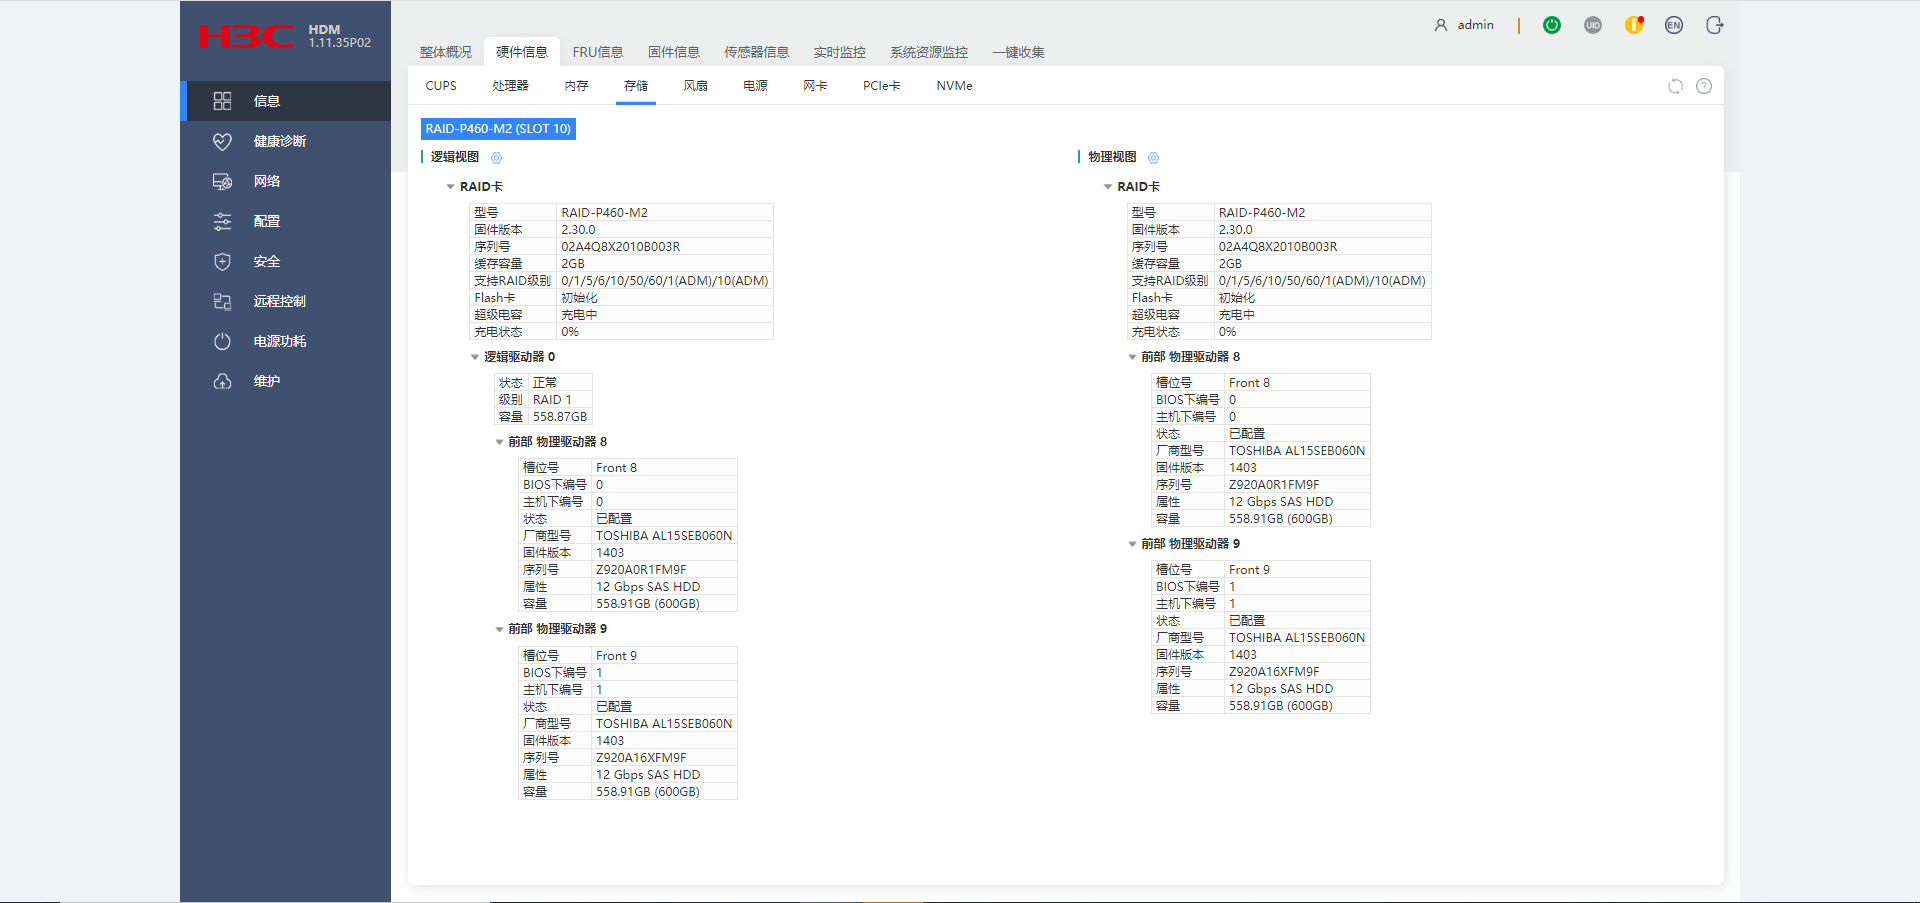Refresh the page with the refresh icon
1920x903 pixels.
coord(1675,86)
